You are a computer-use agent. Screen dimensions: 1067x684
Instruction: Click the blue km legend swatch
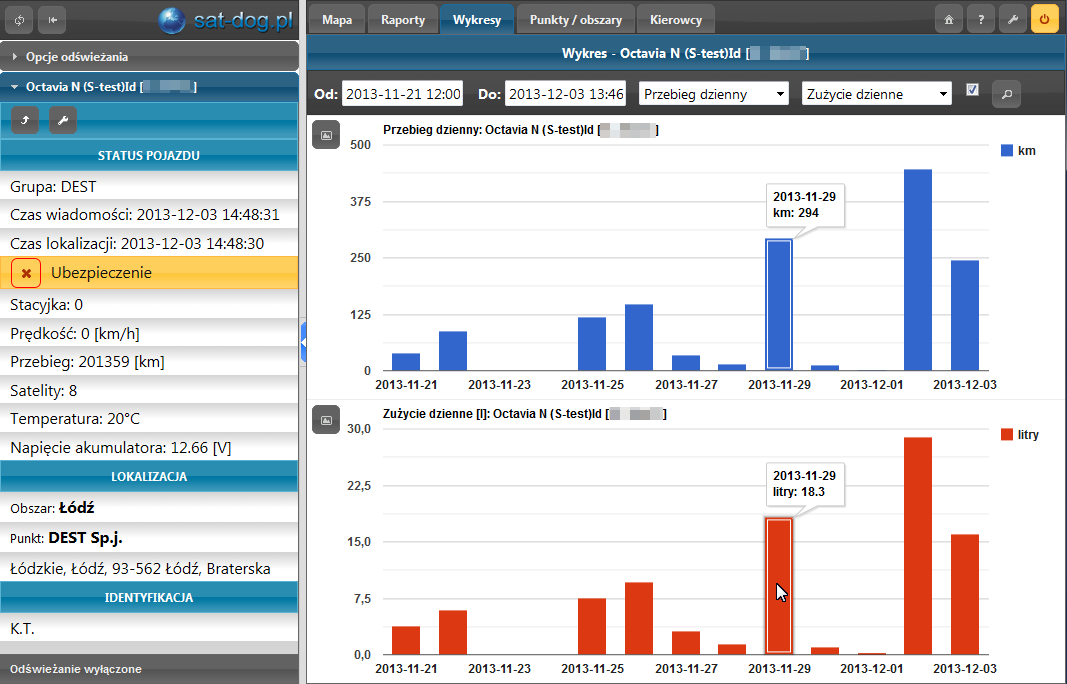tap(1007, 151)
